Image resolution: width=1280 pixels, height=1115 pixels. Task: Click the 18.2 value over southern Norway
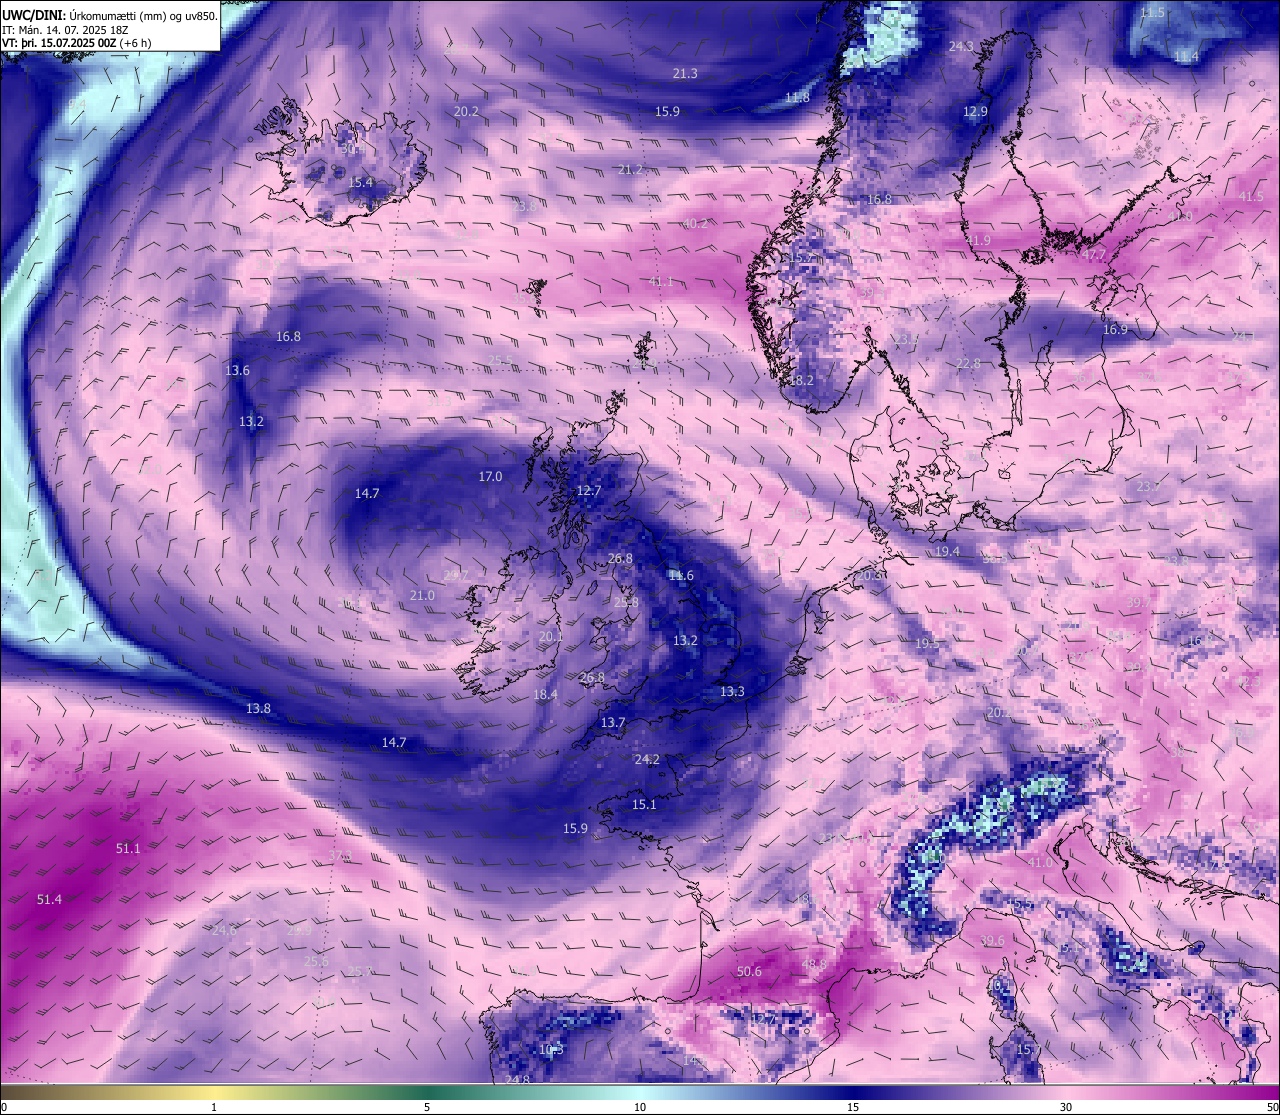coord(801,381)
